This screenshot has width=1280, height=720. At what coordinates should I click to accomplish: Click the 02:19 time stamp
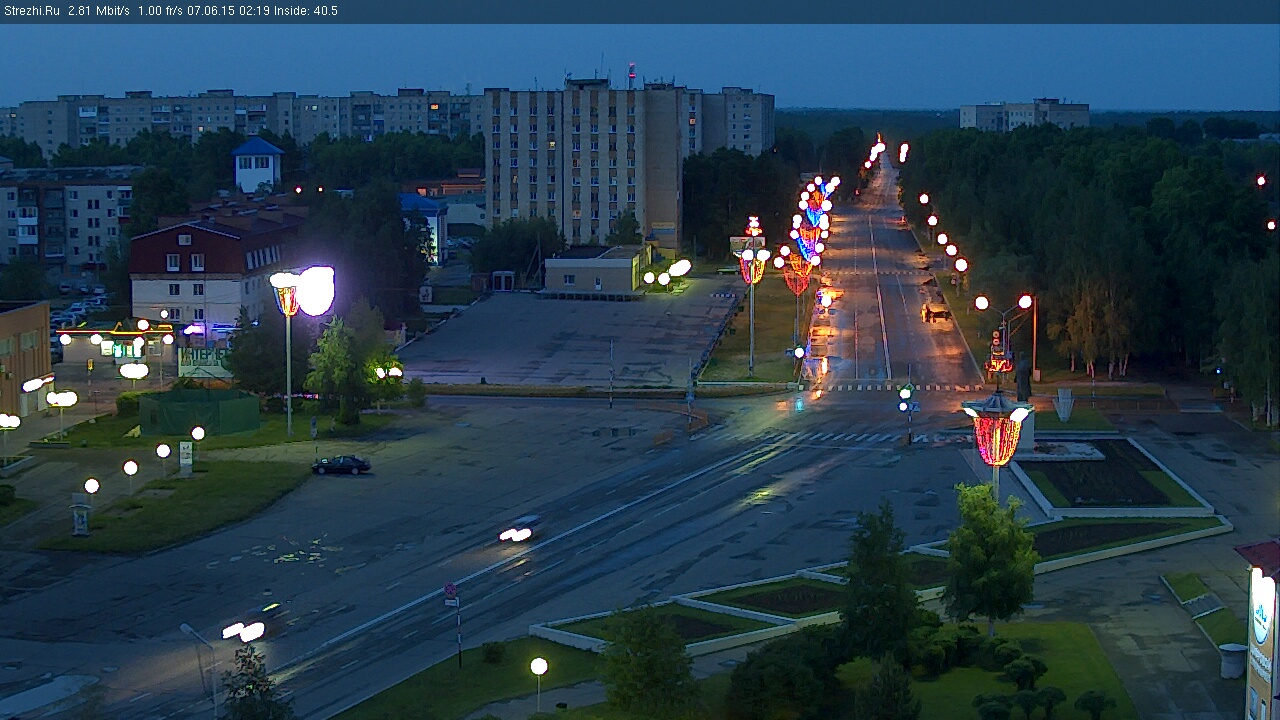click(x=254, y=11)
